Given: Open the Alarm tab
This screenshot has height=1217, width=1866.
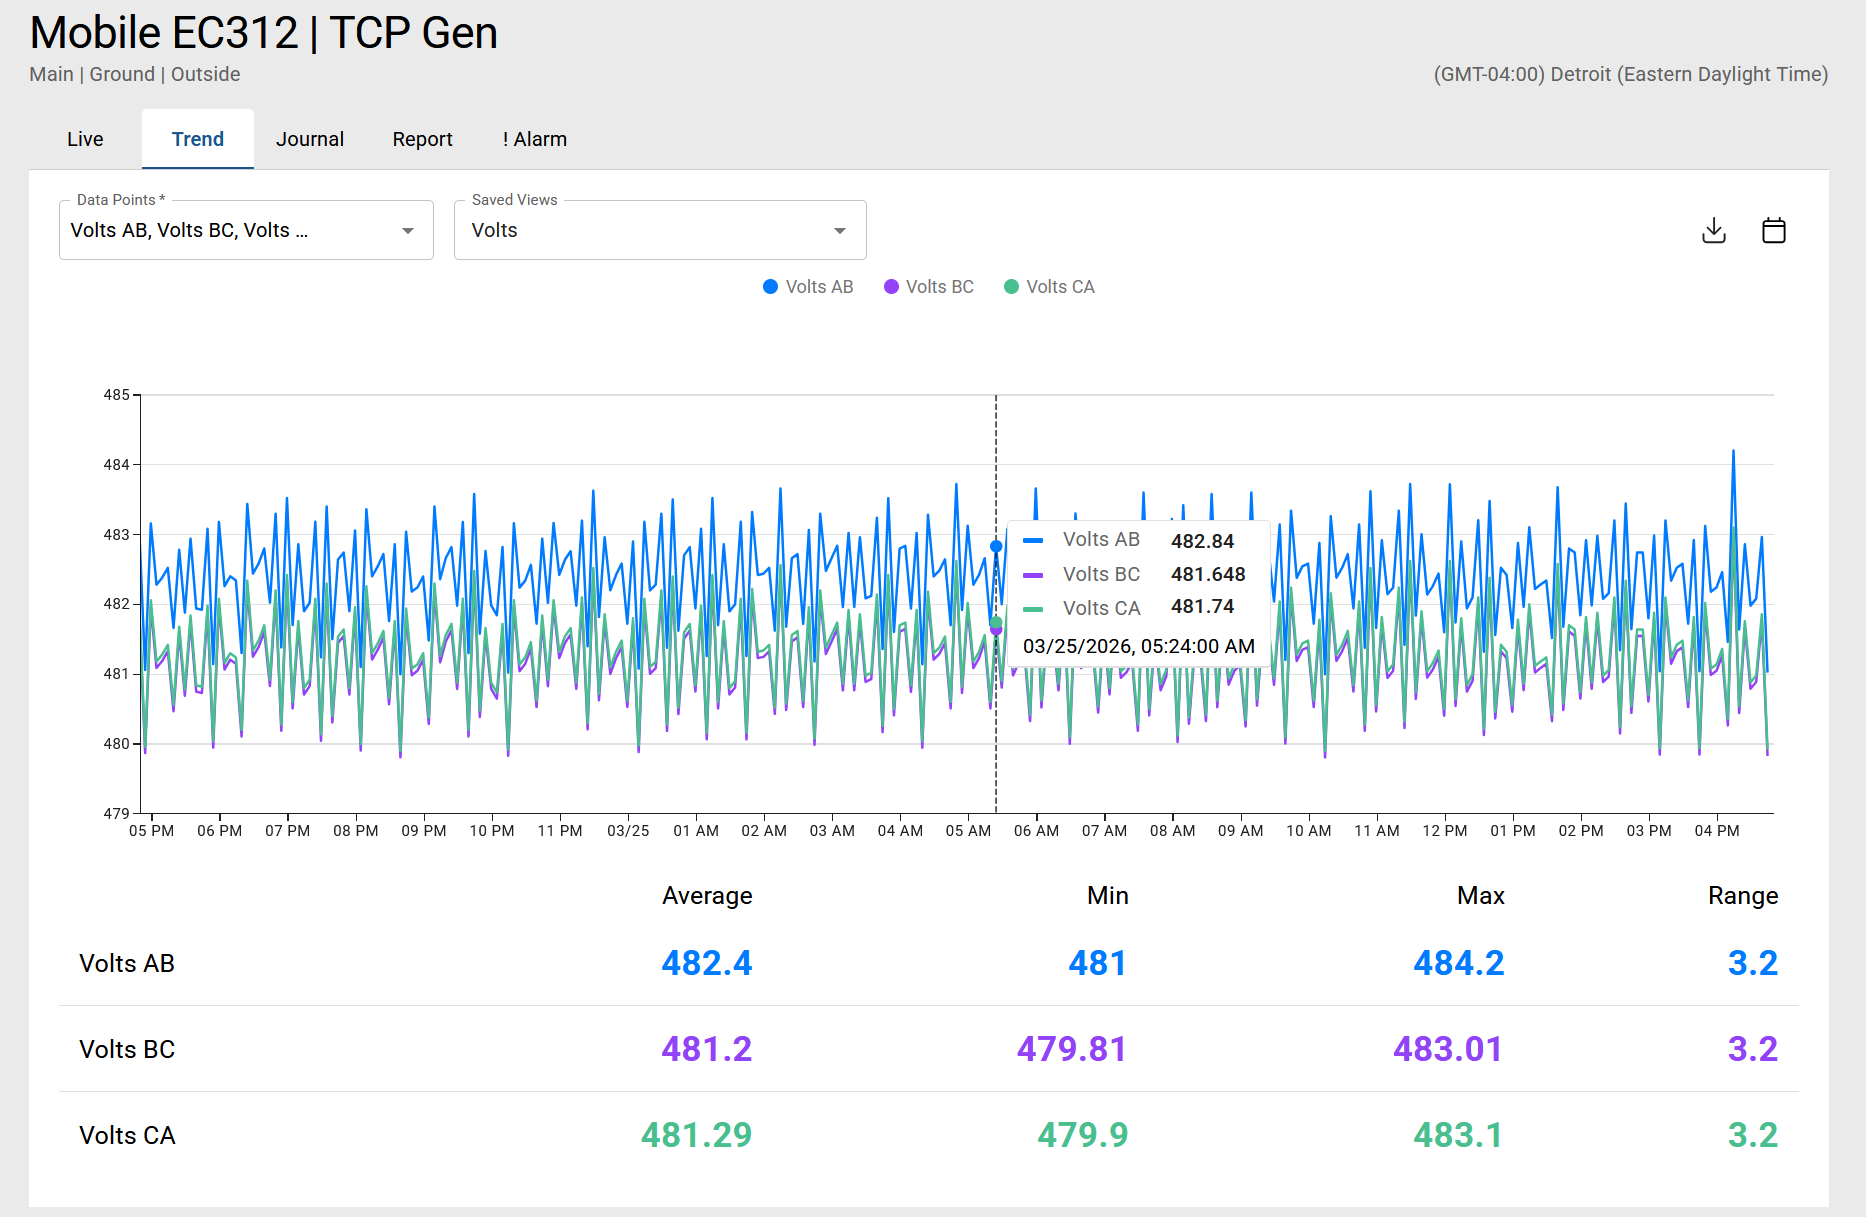Looking at the screenshot, I should pos(535,139).
